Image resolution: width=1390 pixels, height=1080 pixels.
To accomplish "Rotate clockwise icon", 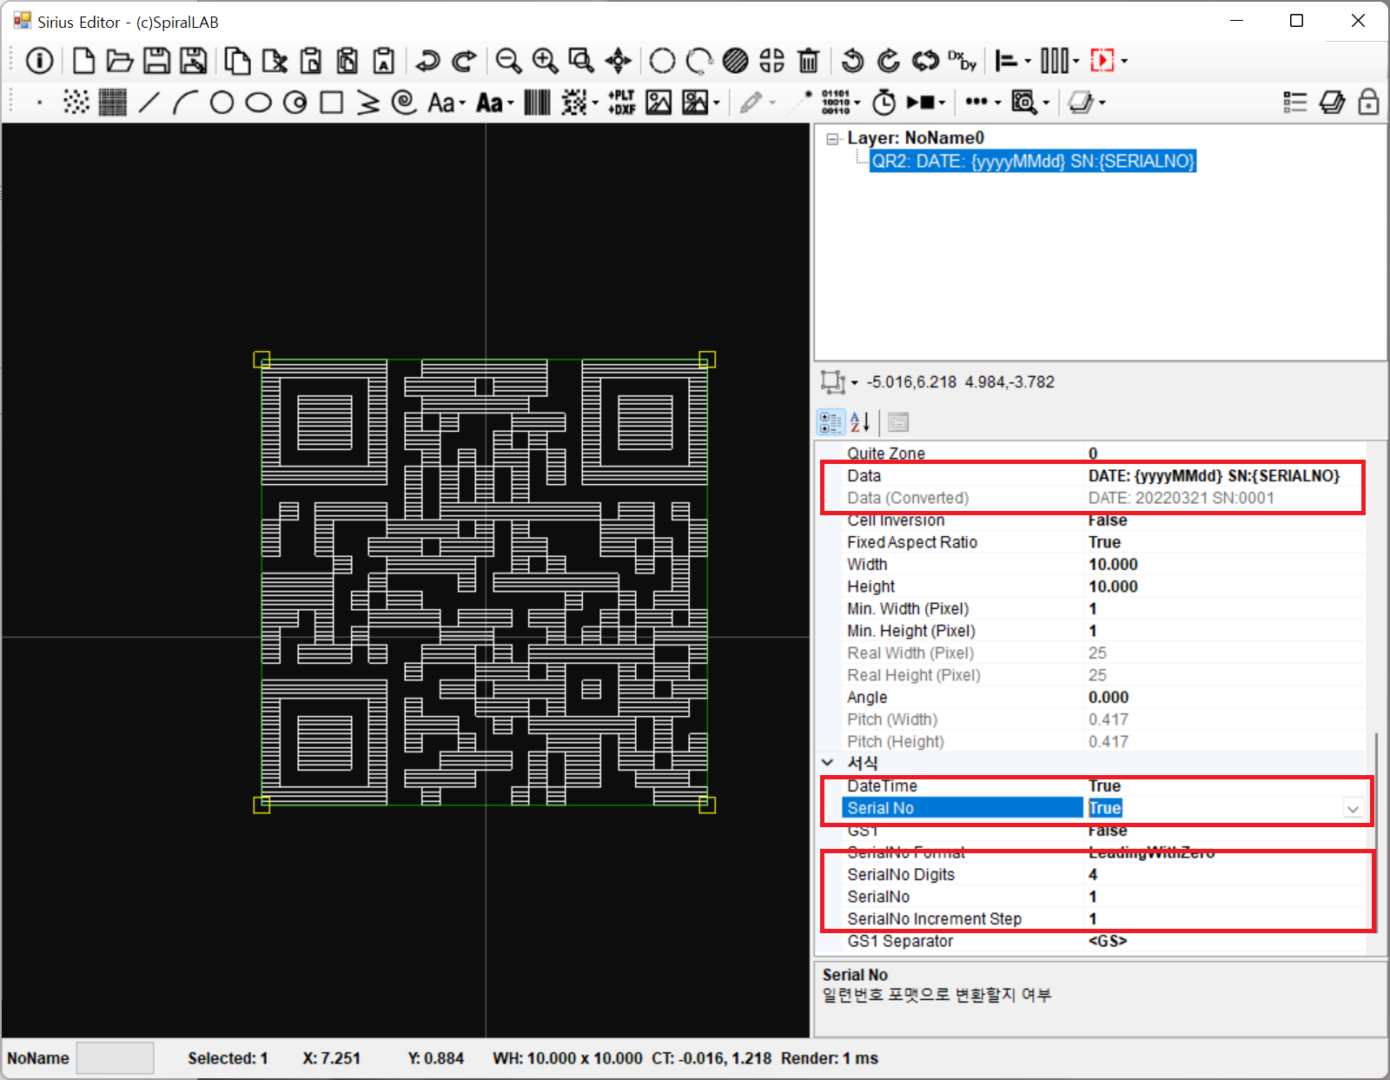I will tap(888, 61).
